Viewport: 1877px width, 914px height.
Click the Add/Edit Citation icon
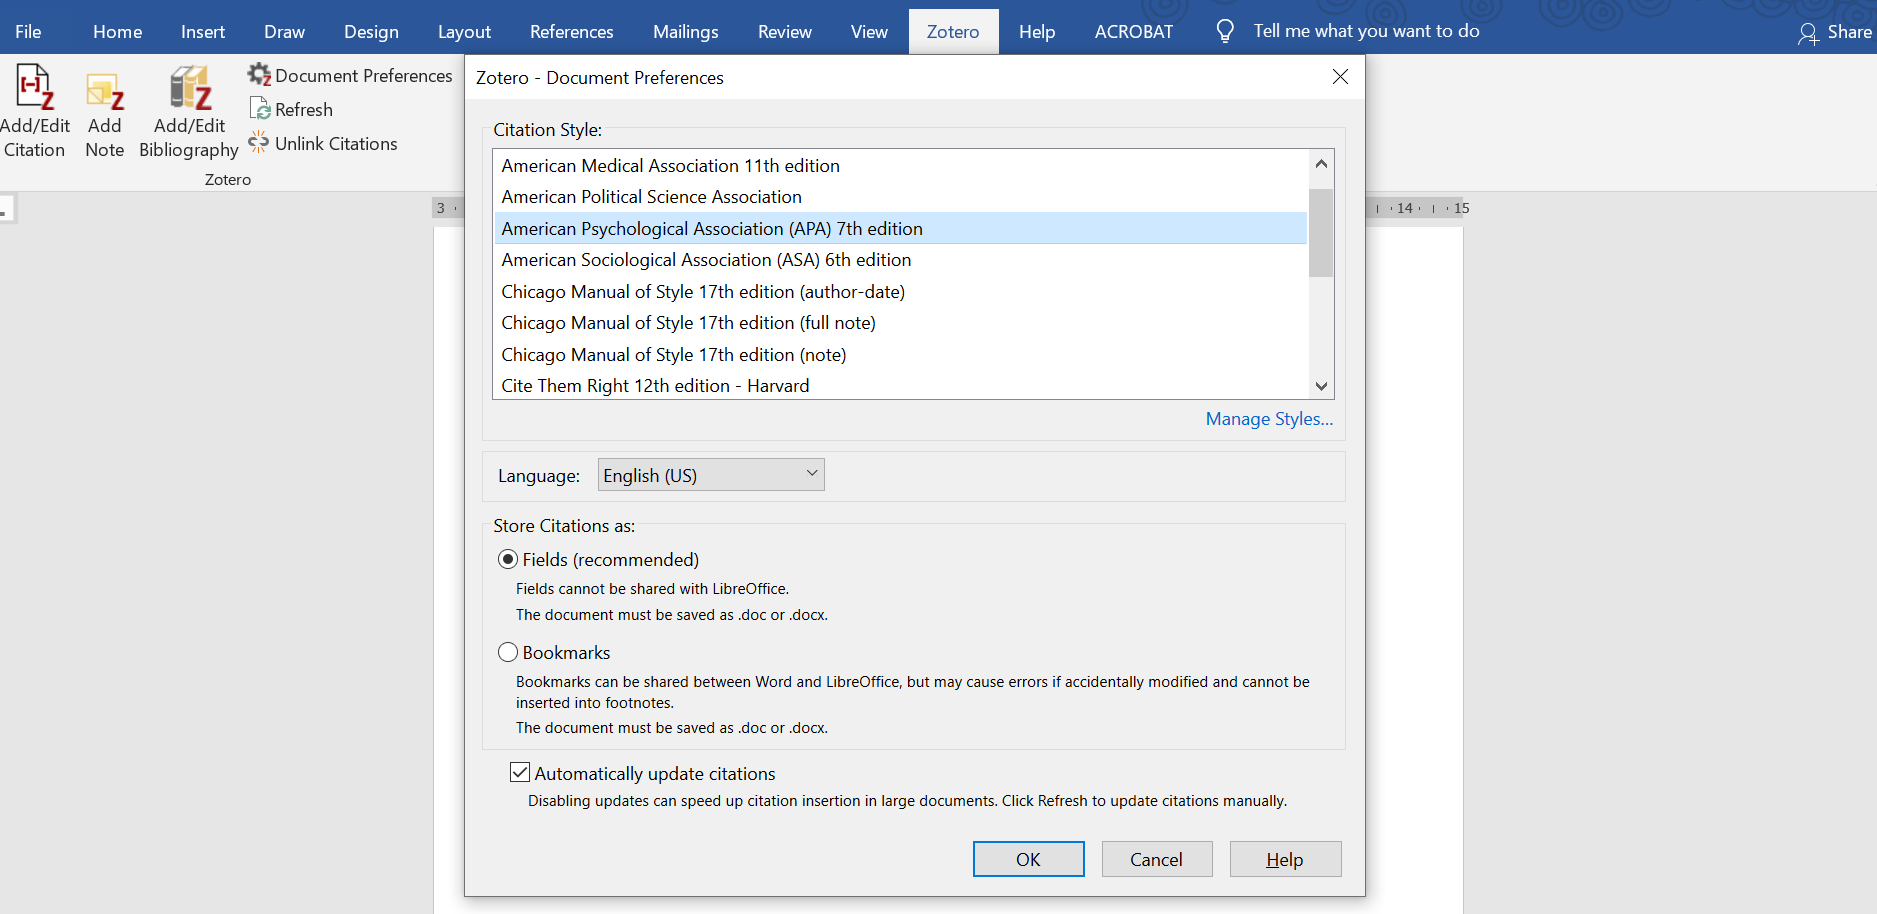(35, 88)
